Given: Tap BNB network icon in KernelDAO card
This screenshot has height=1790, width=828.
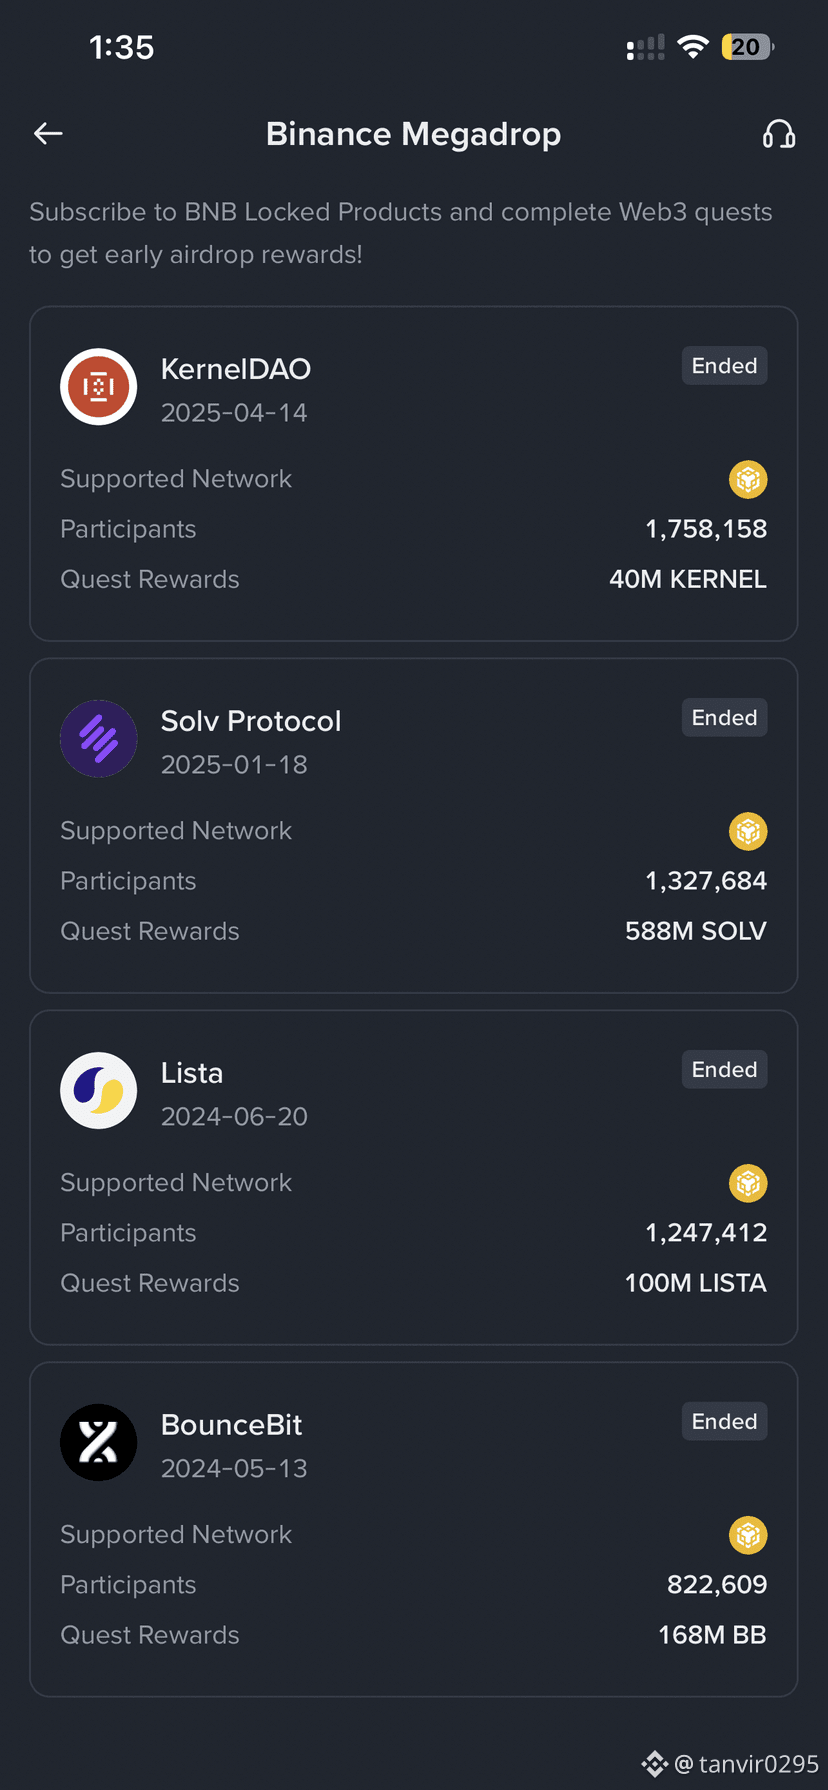Looking at the screenshot, I should [x=748, y=480].
